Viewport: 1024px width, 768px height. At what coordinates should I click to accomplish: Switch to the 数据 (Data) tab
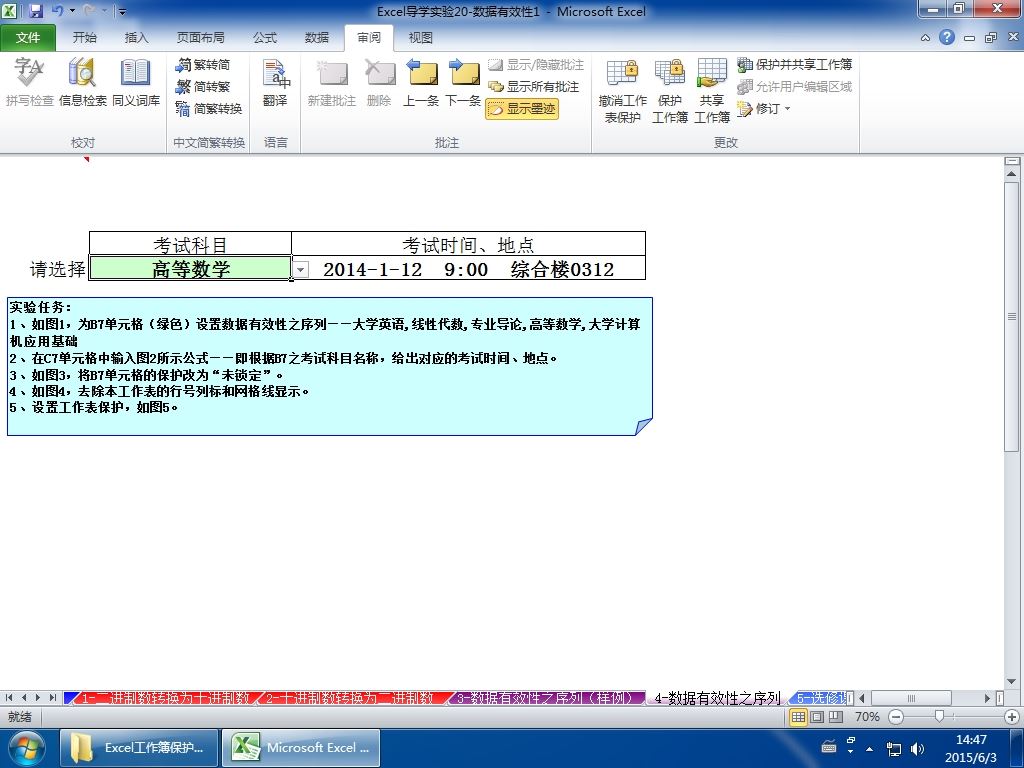pos(317,38)
